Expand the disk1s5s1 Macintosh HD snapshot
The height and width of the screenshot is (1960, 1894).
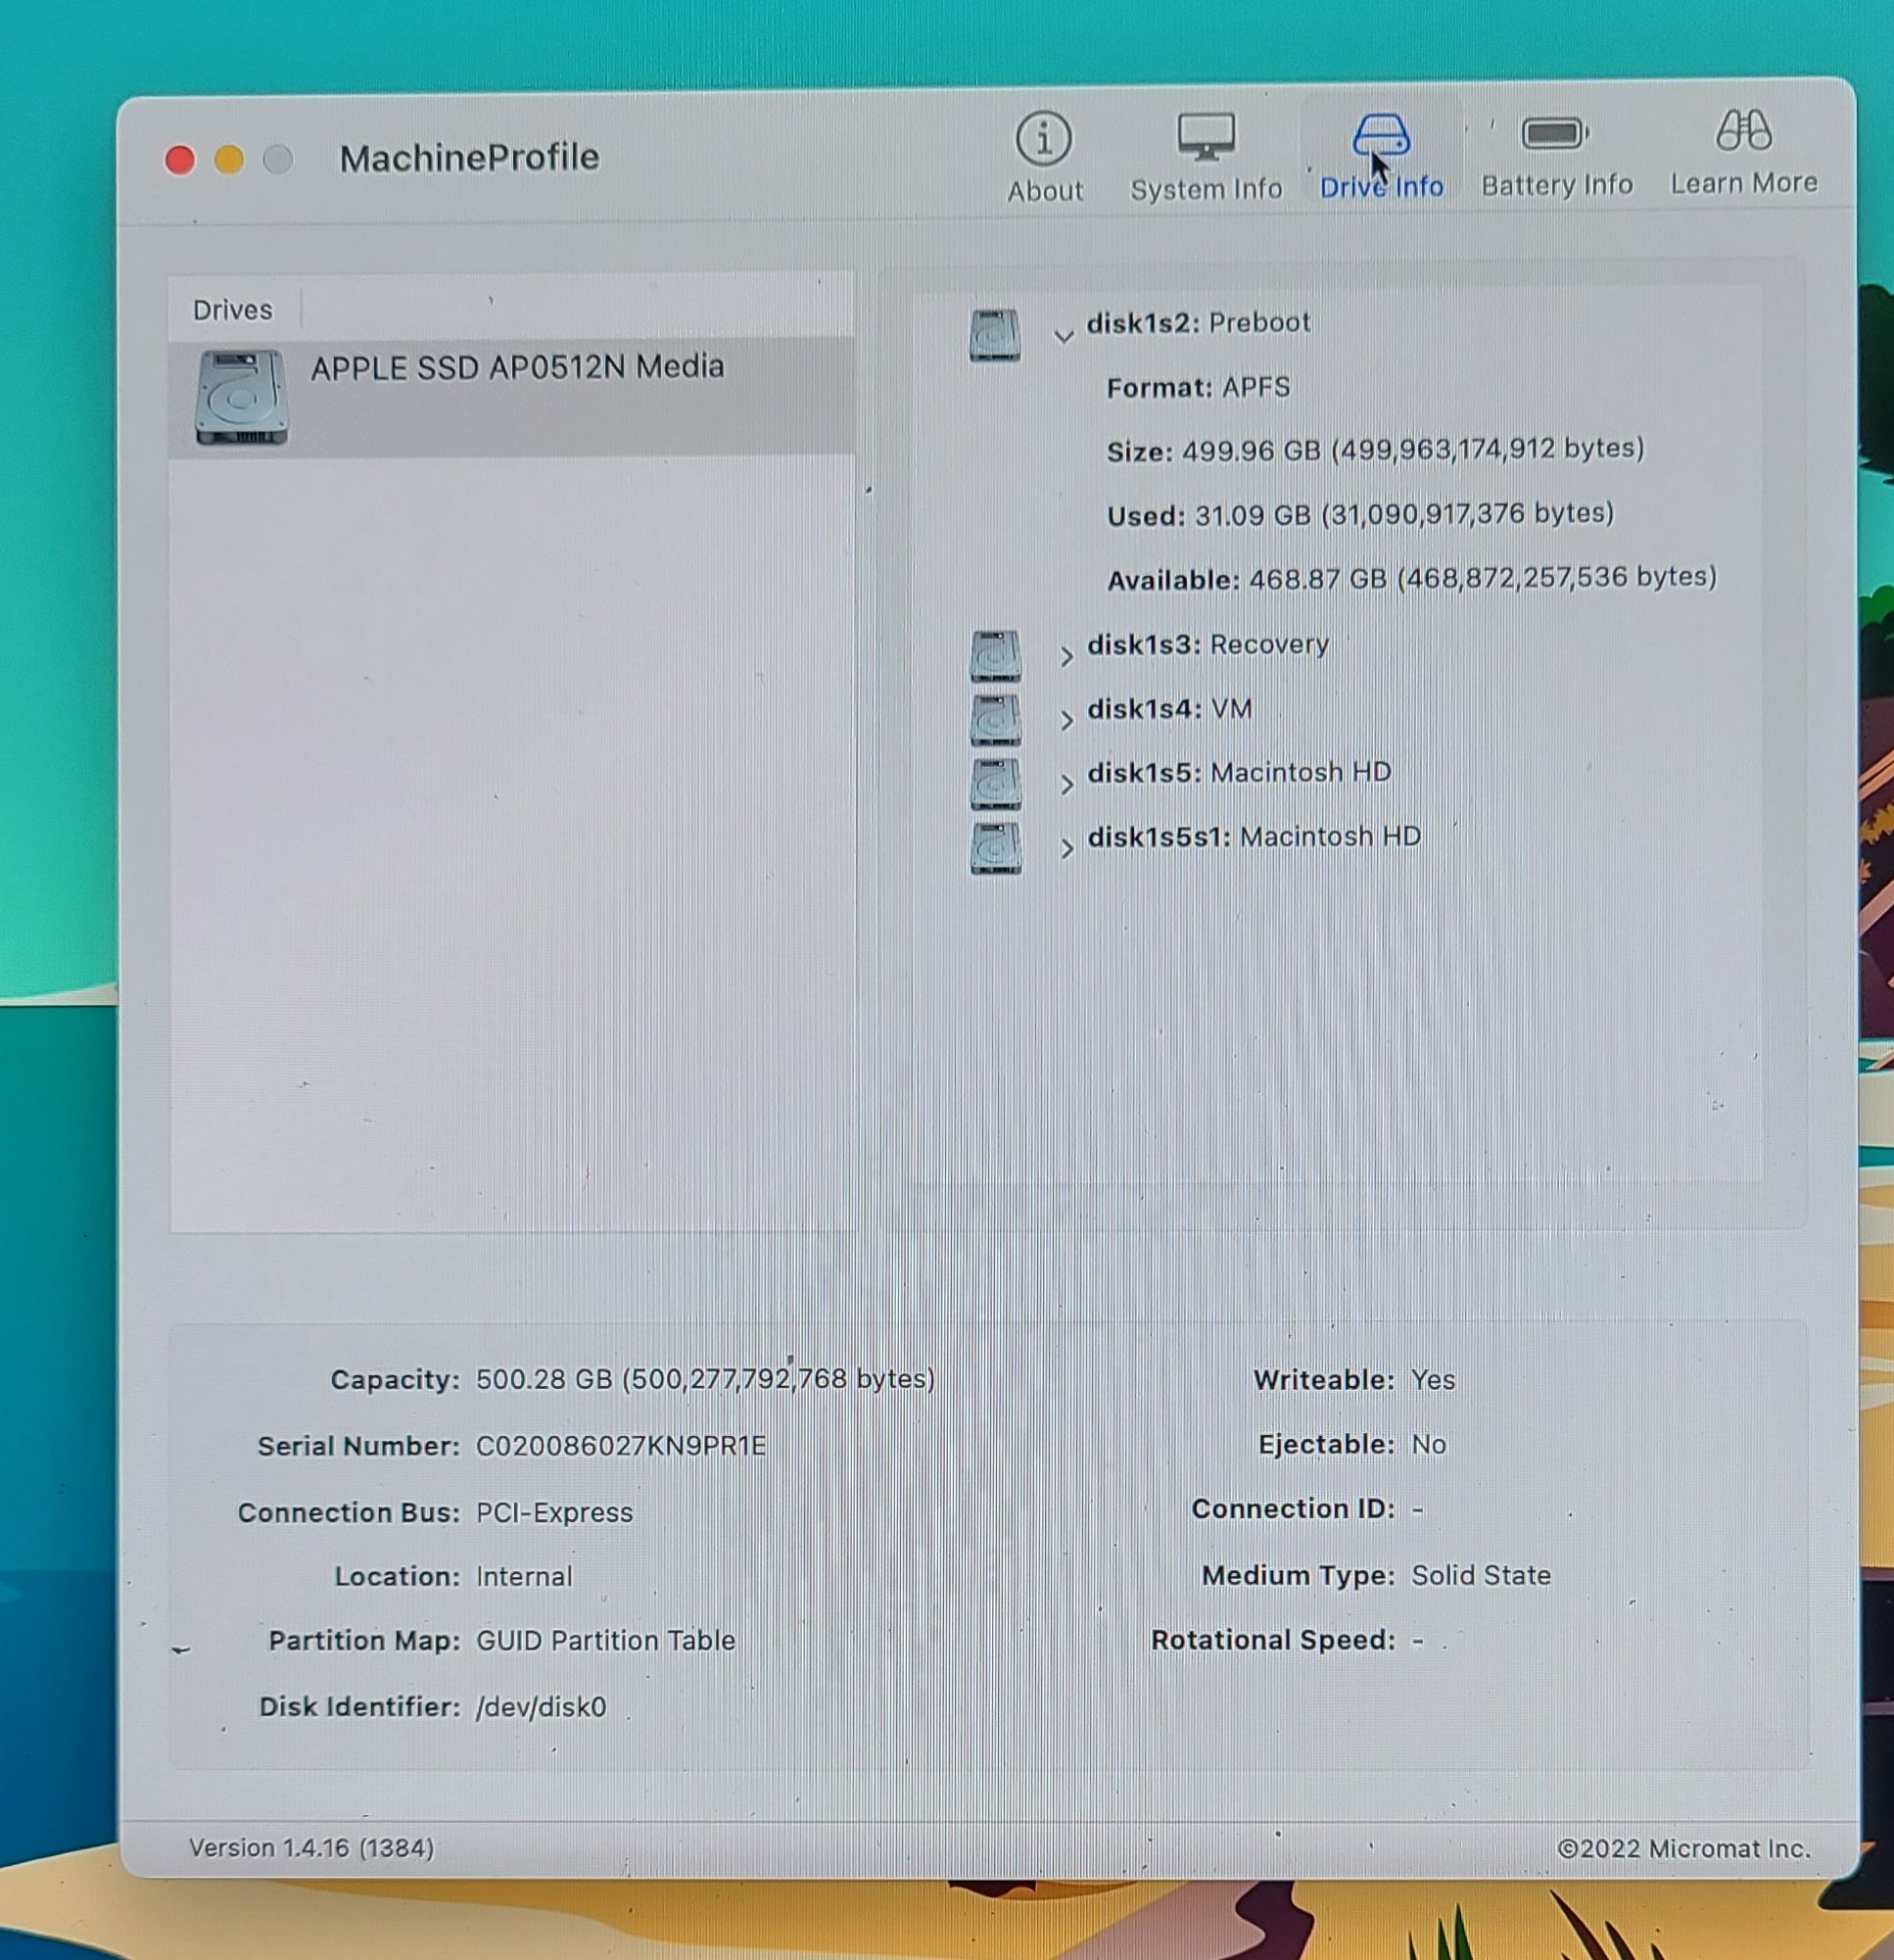pyautogui.click(x=1066, y=849)
